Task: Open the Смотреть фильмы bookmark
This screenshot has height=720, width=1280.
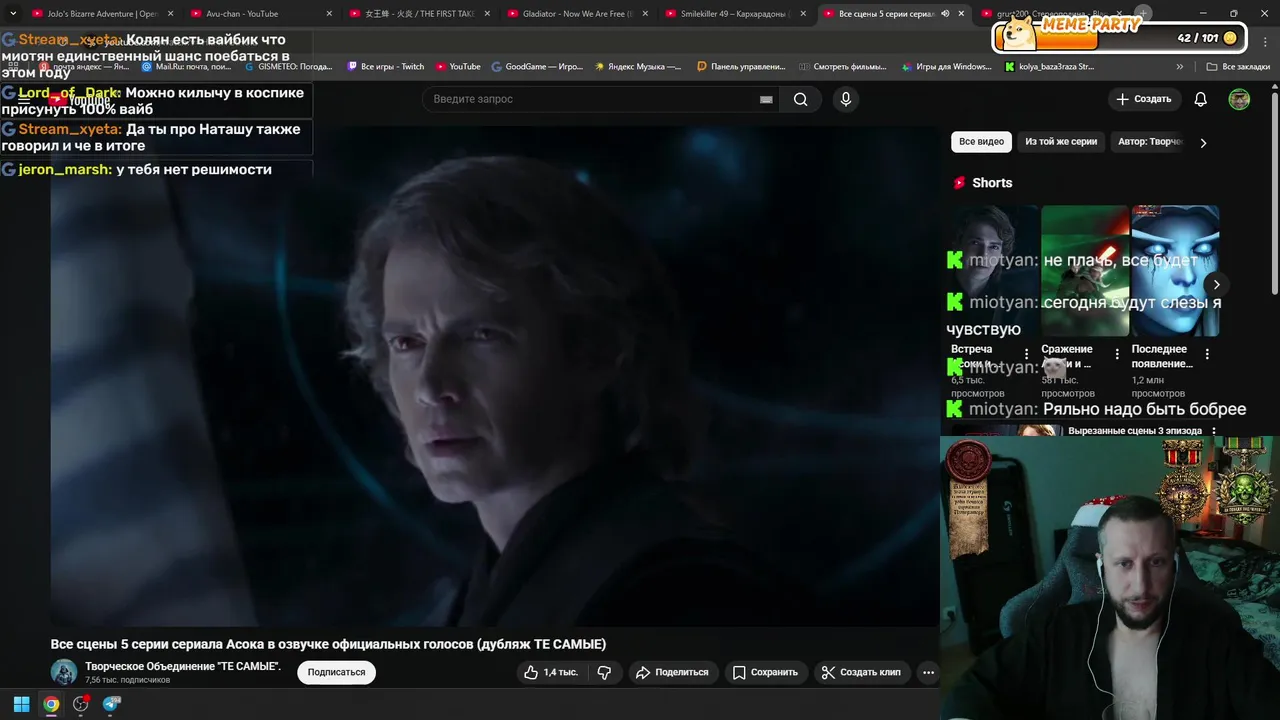Action: (x=843, y=67)
